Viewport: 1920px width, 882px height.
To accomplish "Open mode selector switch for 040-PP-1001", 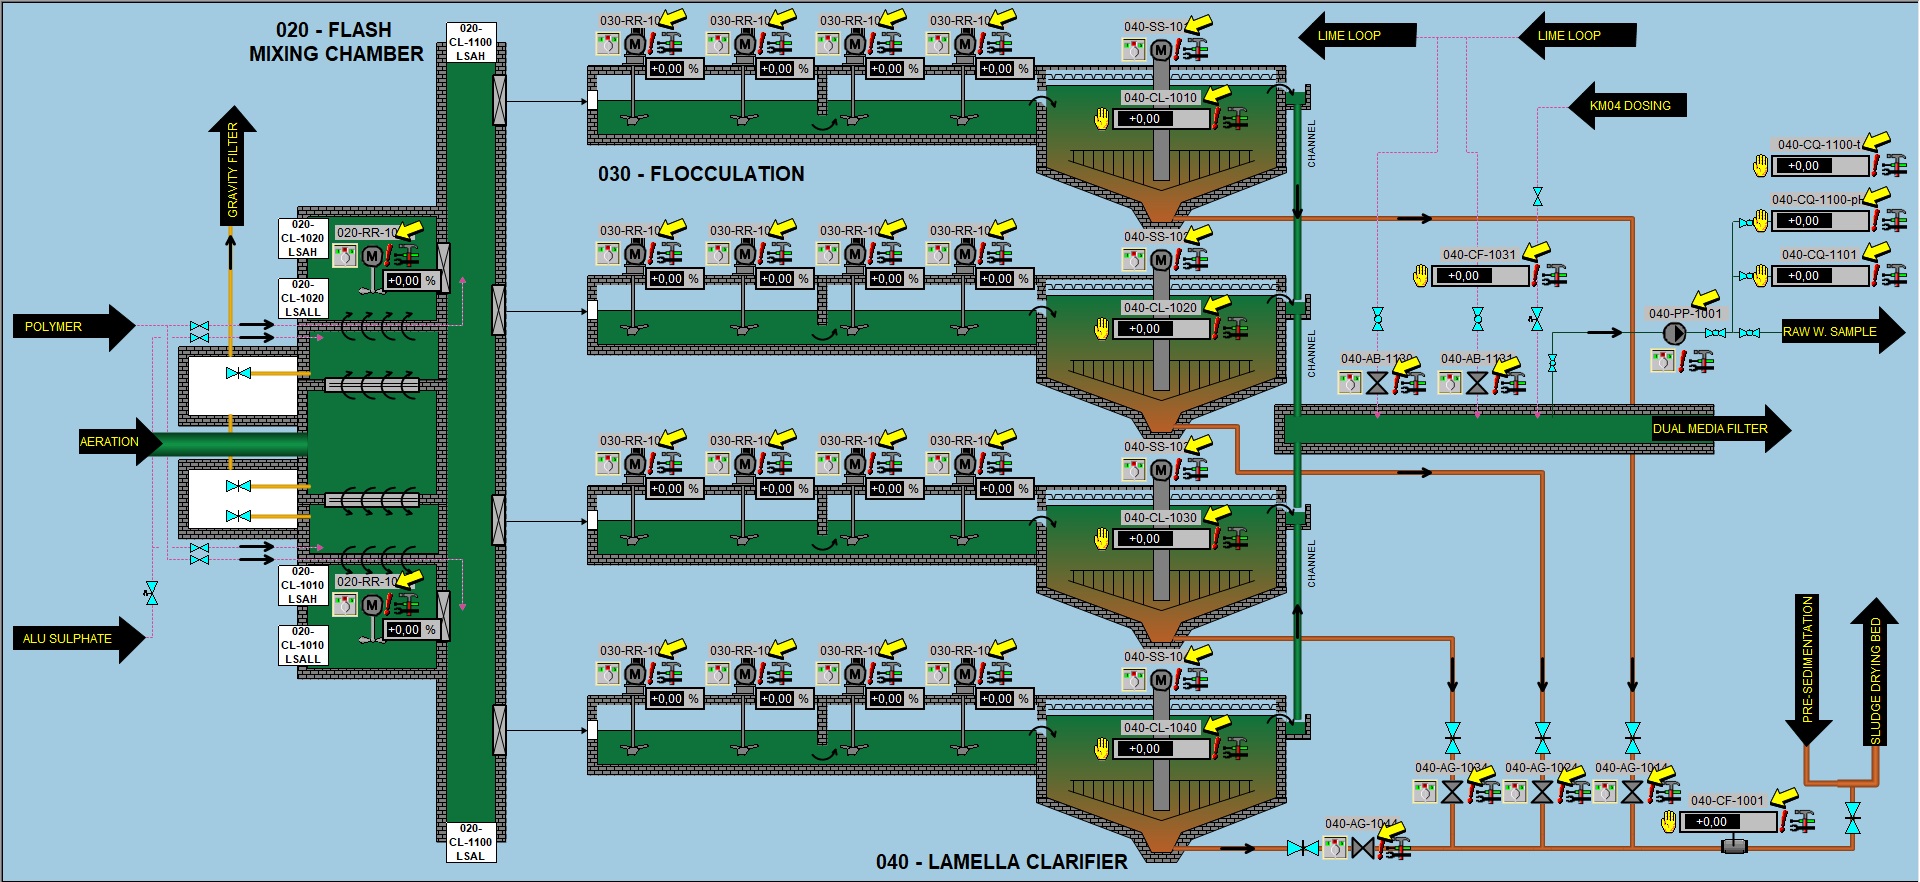I will (1661, 361).
